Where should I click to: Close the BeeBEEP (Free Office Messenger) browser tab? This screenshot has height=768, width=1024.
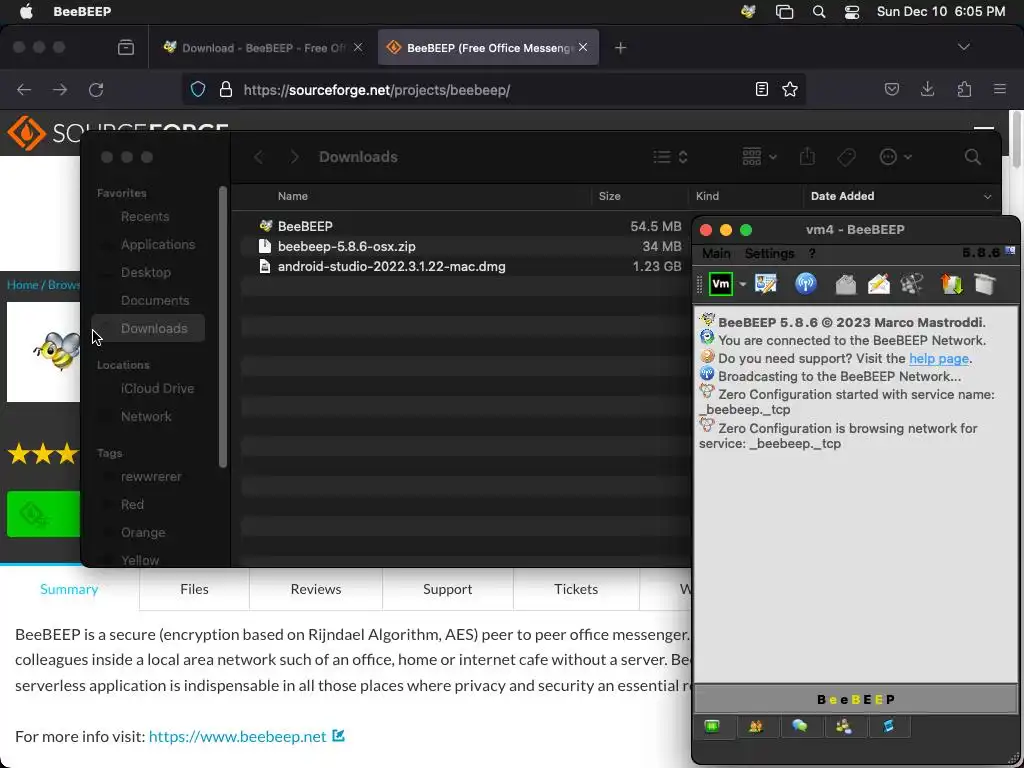click(583, 47)
